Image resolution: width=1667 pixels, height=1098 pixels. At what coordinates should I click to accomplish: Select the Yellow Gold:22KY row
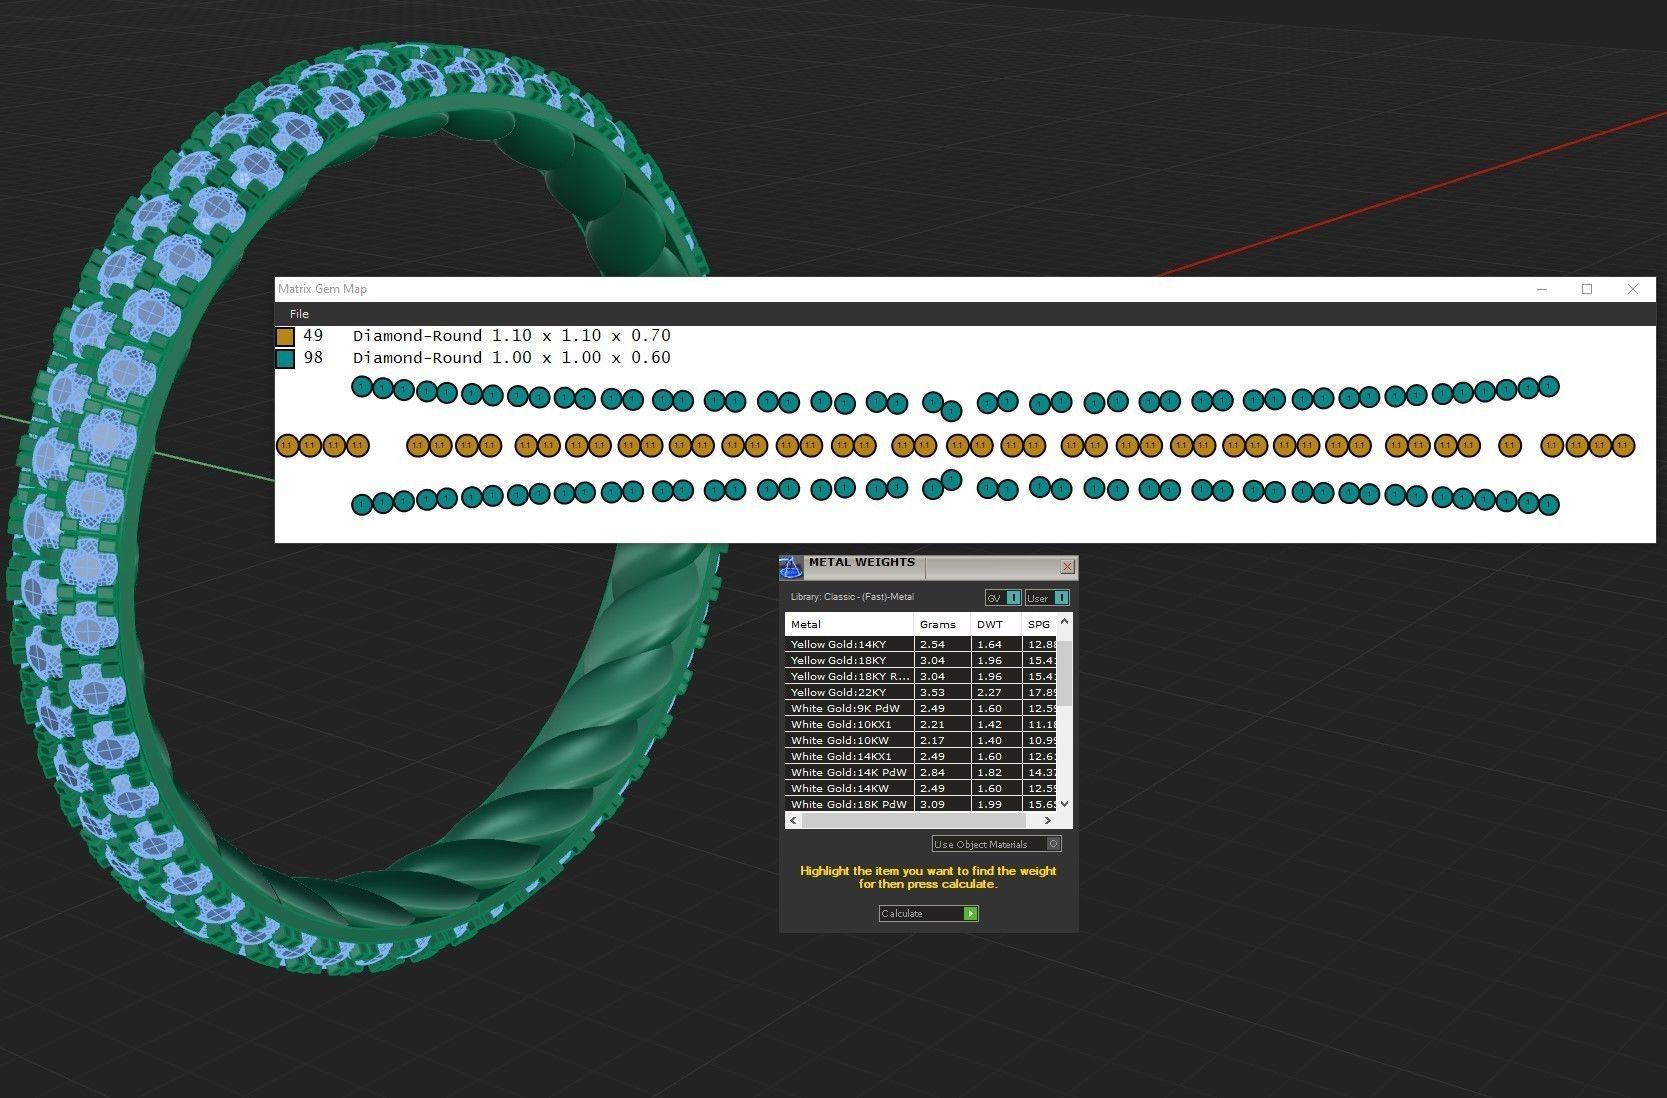(x=921, y=692)
